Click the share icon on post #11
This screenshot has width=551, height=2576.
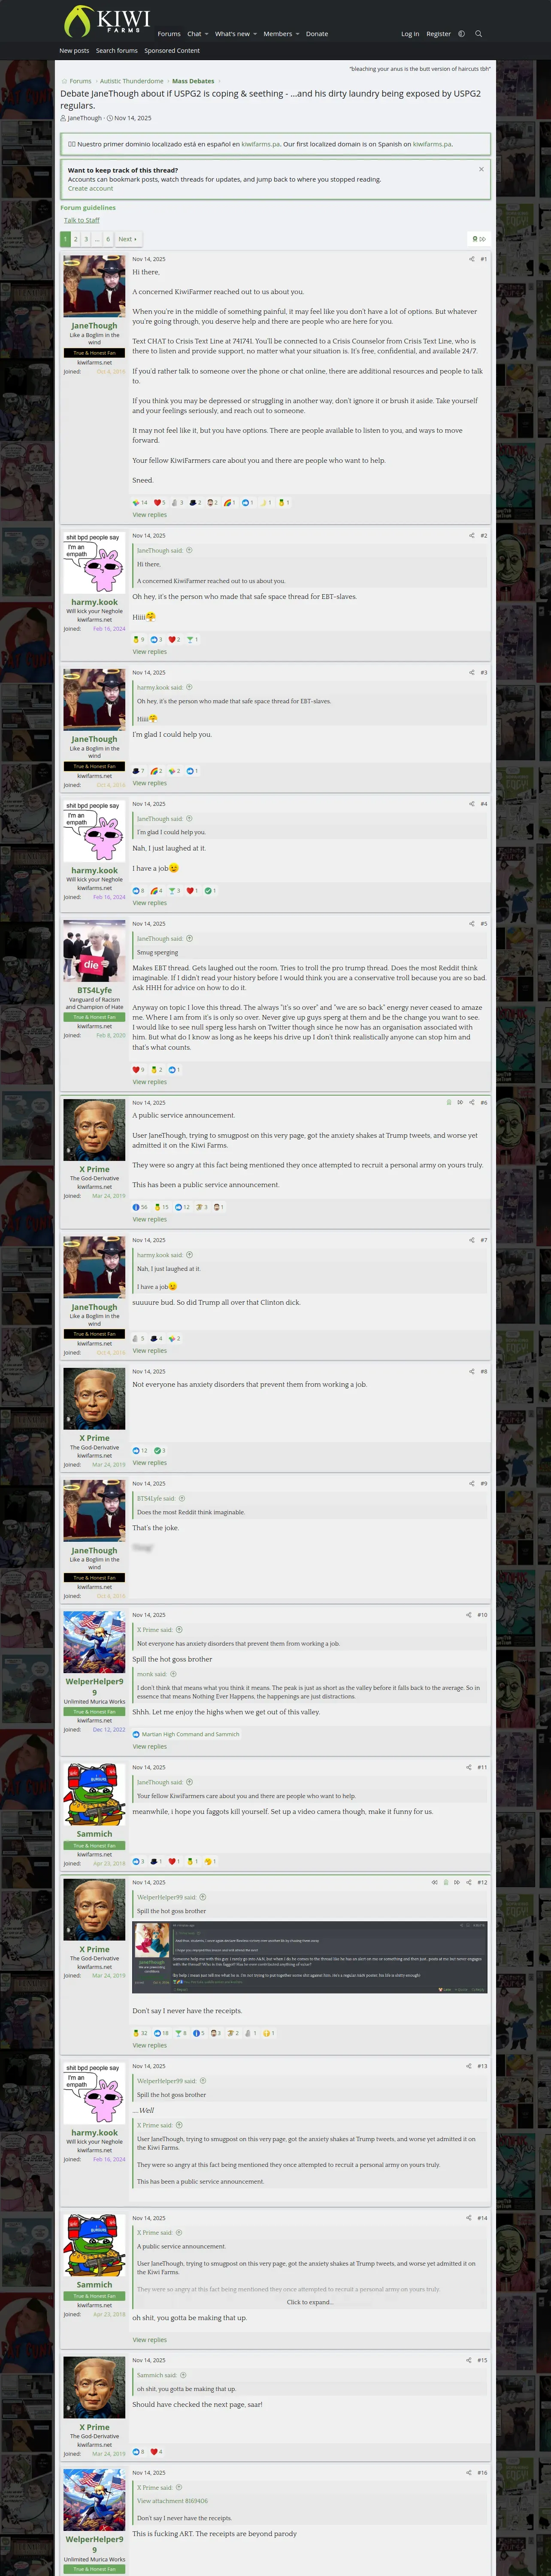click(468, 1767)
